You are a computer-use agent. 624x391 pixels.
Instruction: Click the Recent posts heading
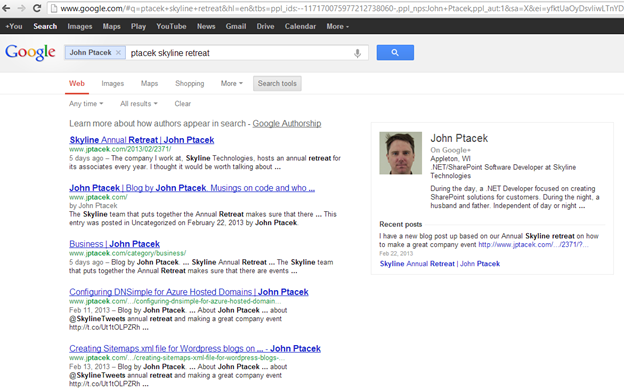coord(400,224)
